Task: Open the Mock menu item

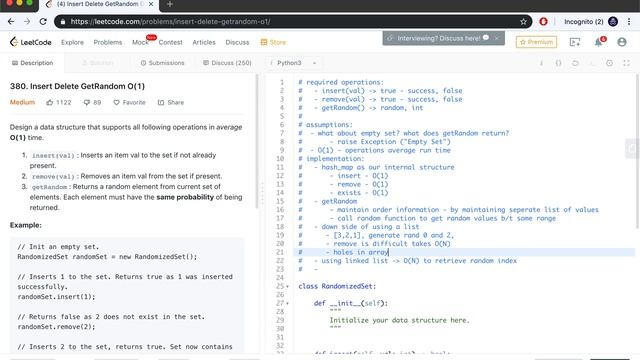Action: click(x=140, y=42)
